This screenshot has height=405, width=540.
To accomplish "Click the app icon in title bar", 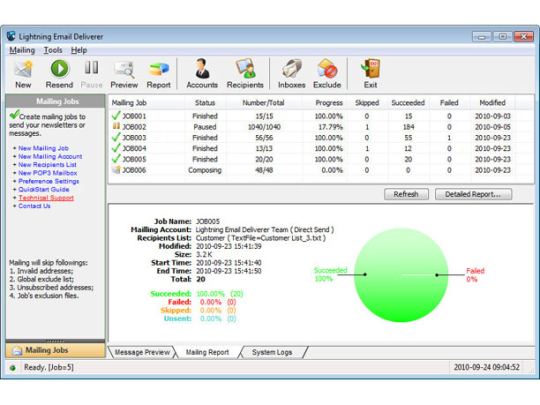I will (x=11, y=36).
